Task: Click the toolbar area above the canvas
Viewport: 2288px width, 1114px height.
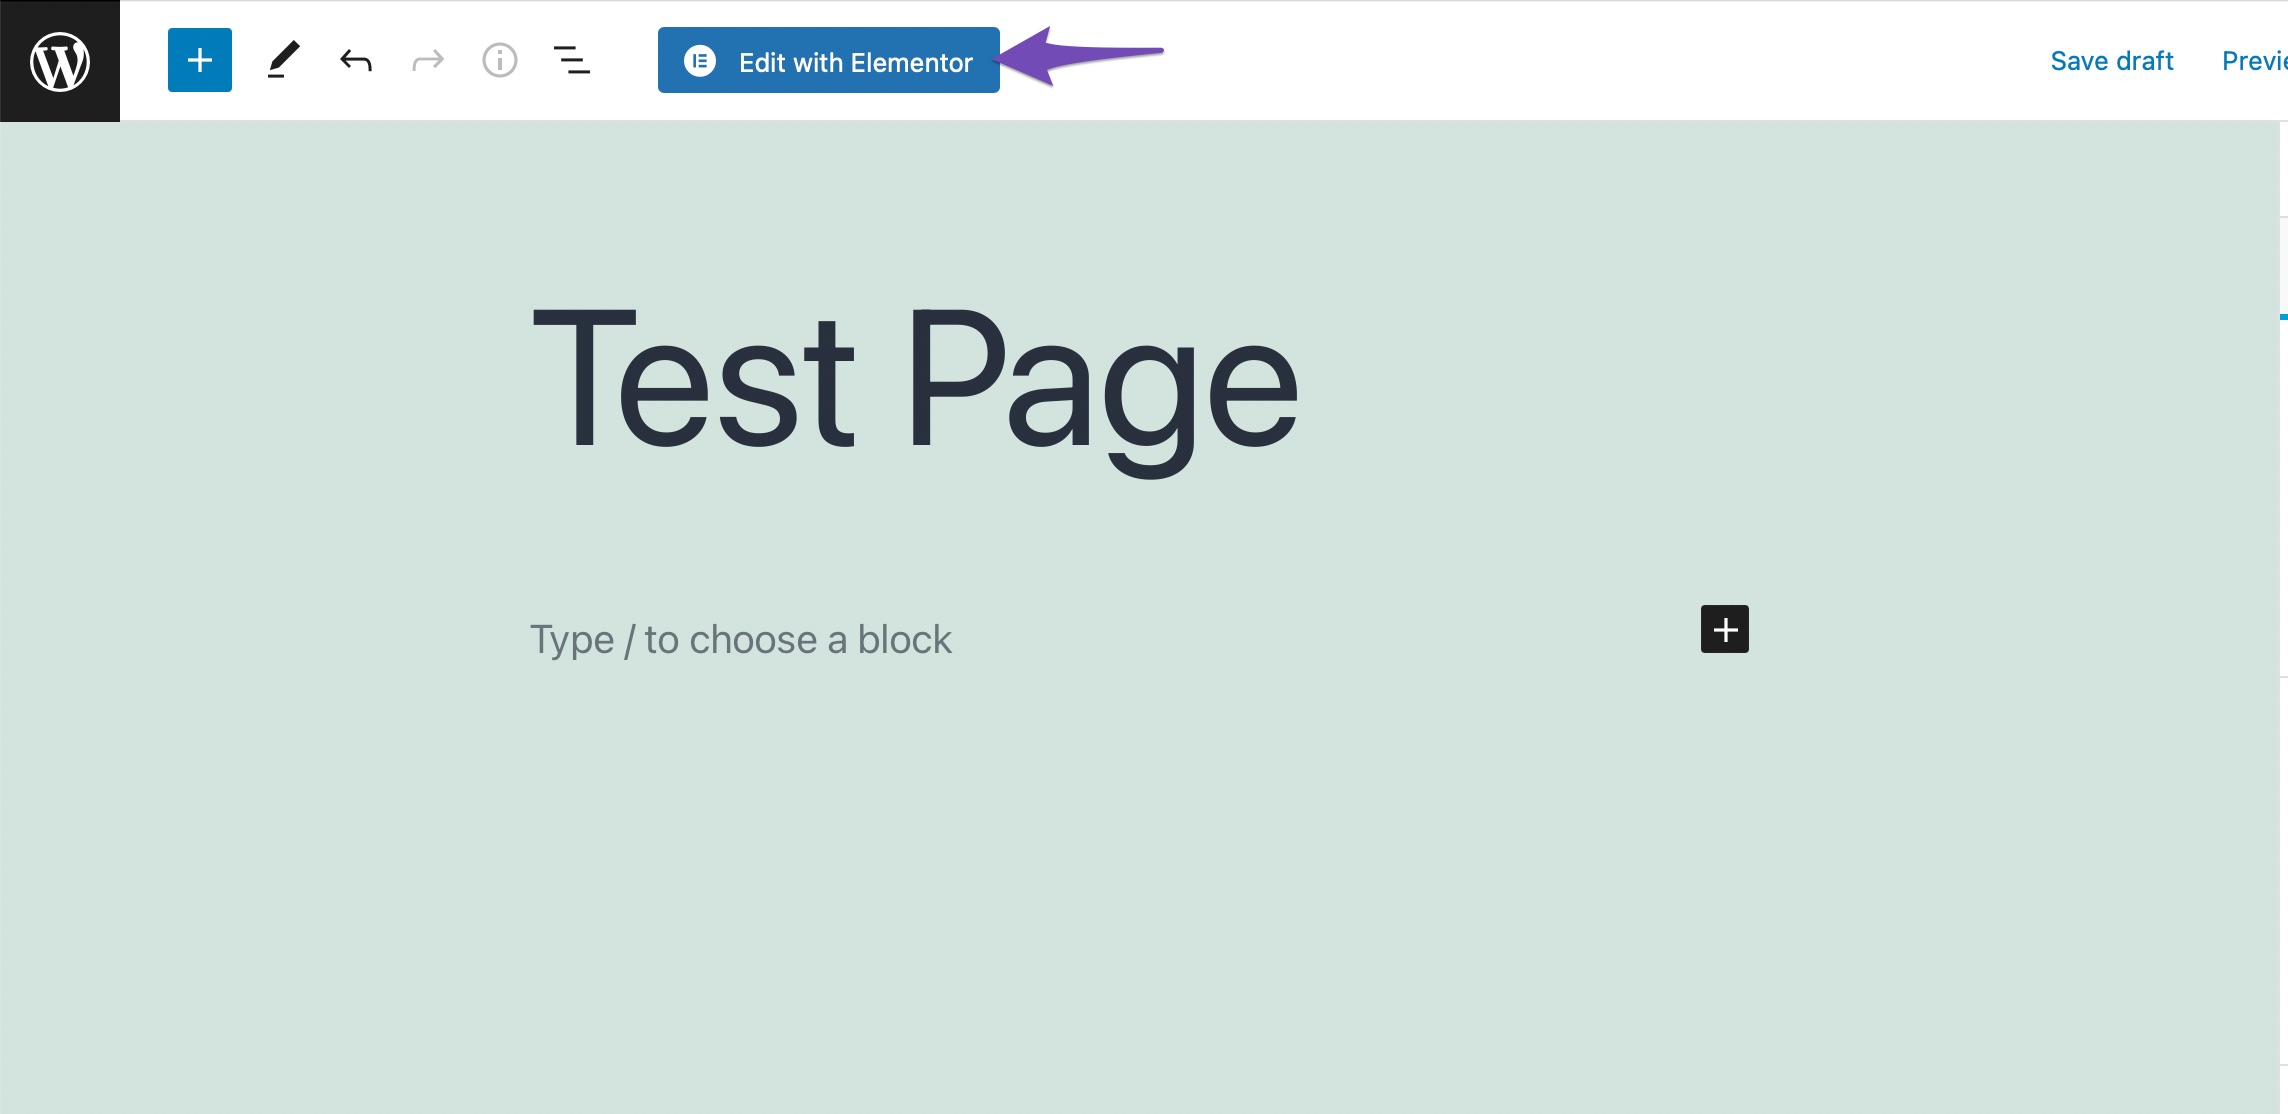Action: click(1500, 60)
